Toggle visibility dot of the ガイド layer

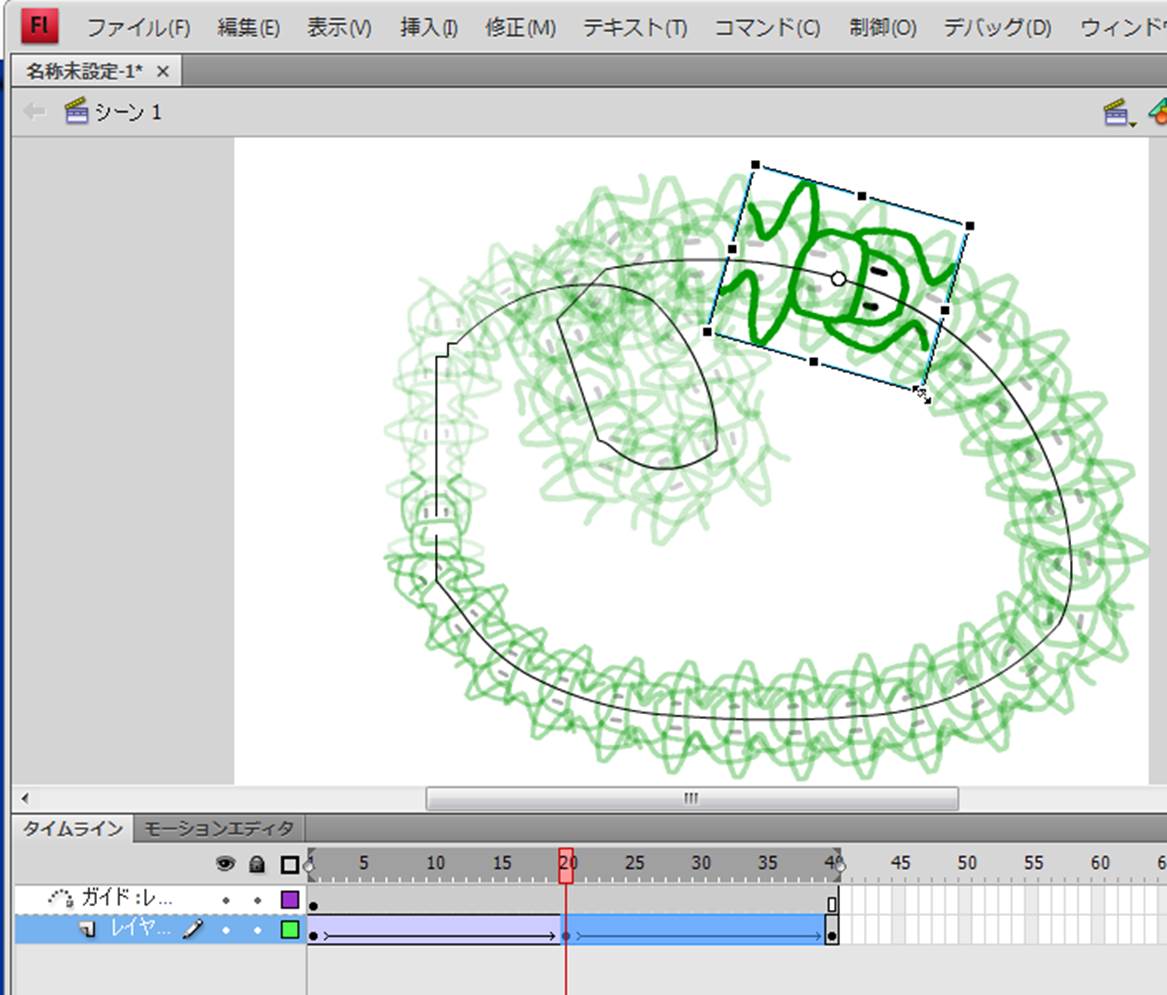point(226,900)
